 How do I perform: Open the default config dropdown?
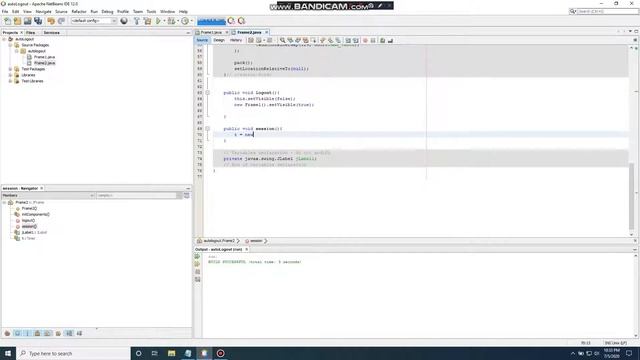pos(94,21)
